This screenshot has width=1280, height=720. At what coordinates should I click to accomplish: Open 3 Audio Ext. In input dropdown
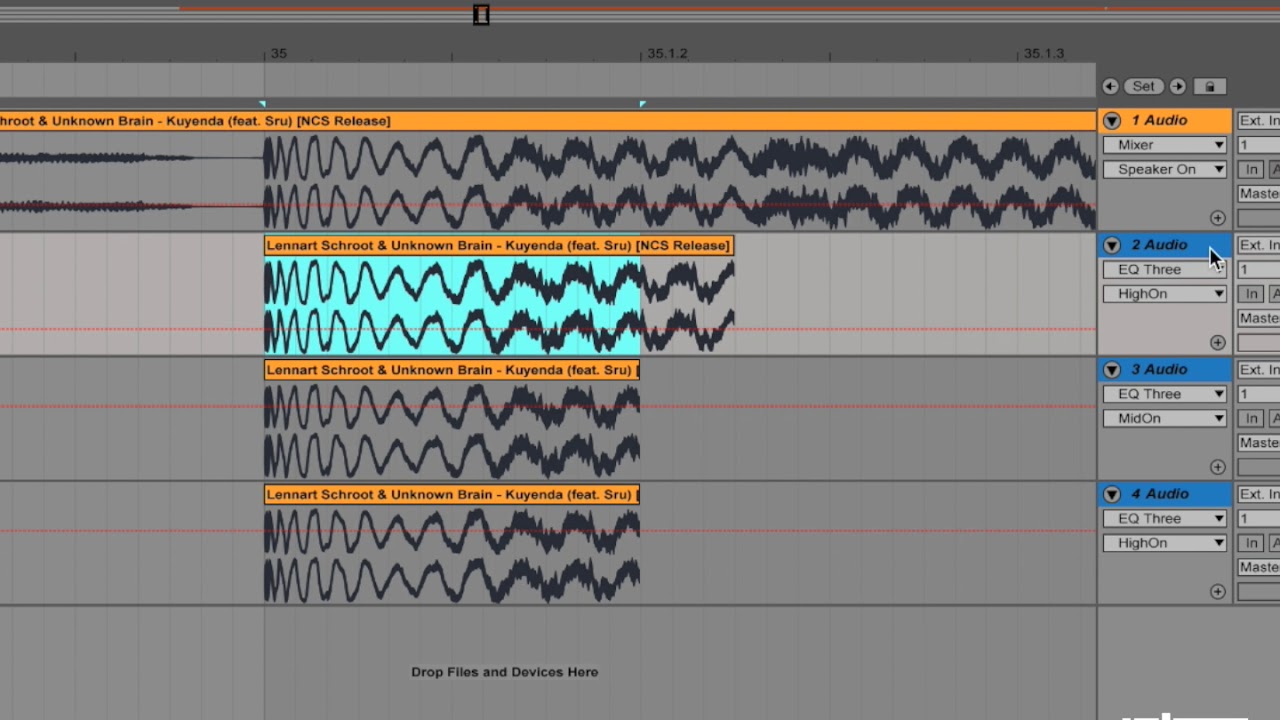1259,370
